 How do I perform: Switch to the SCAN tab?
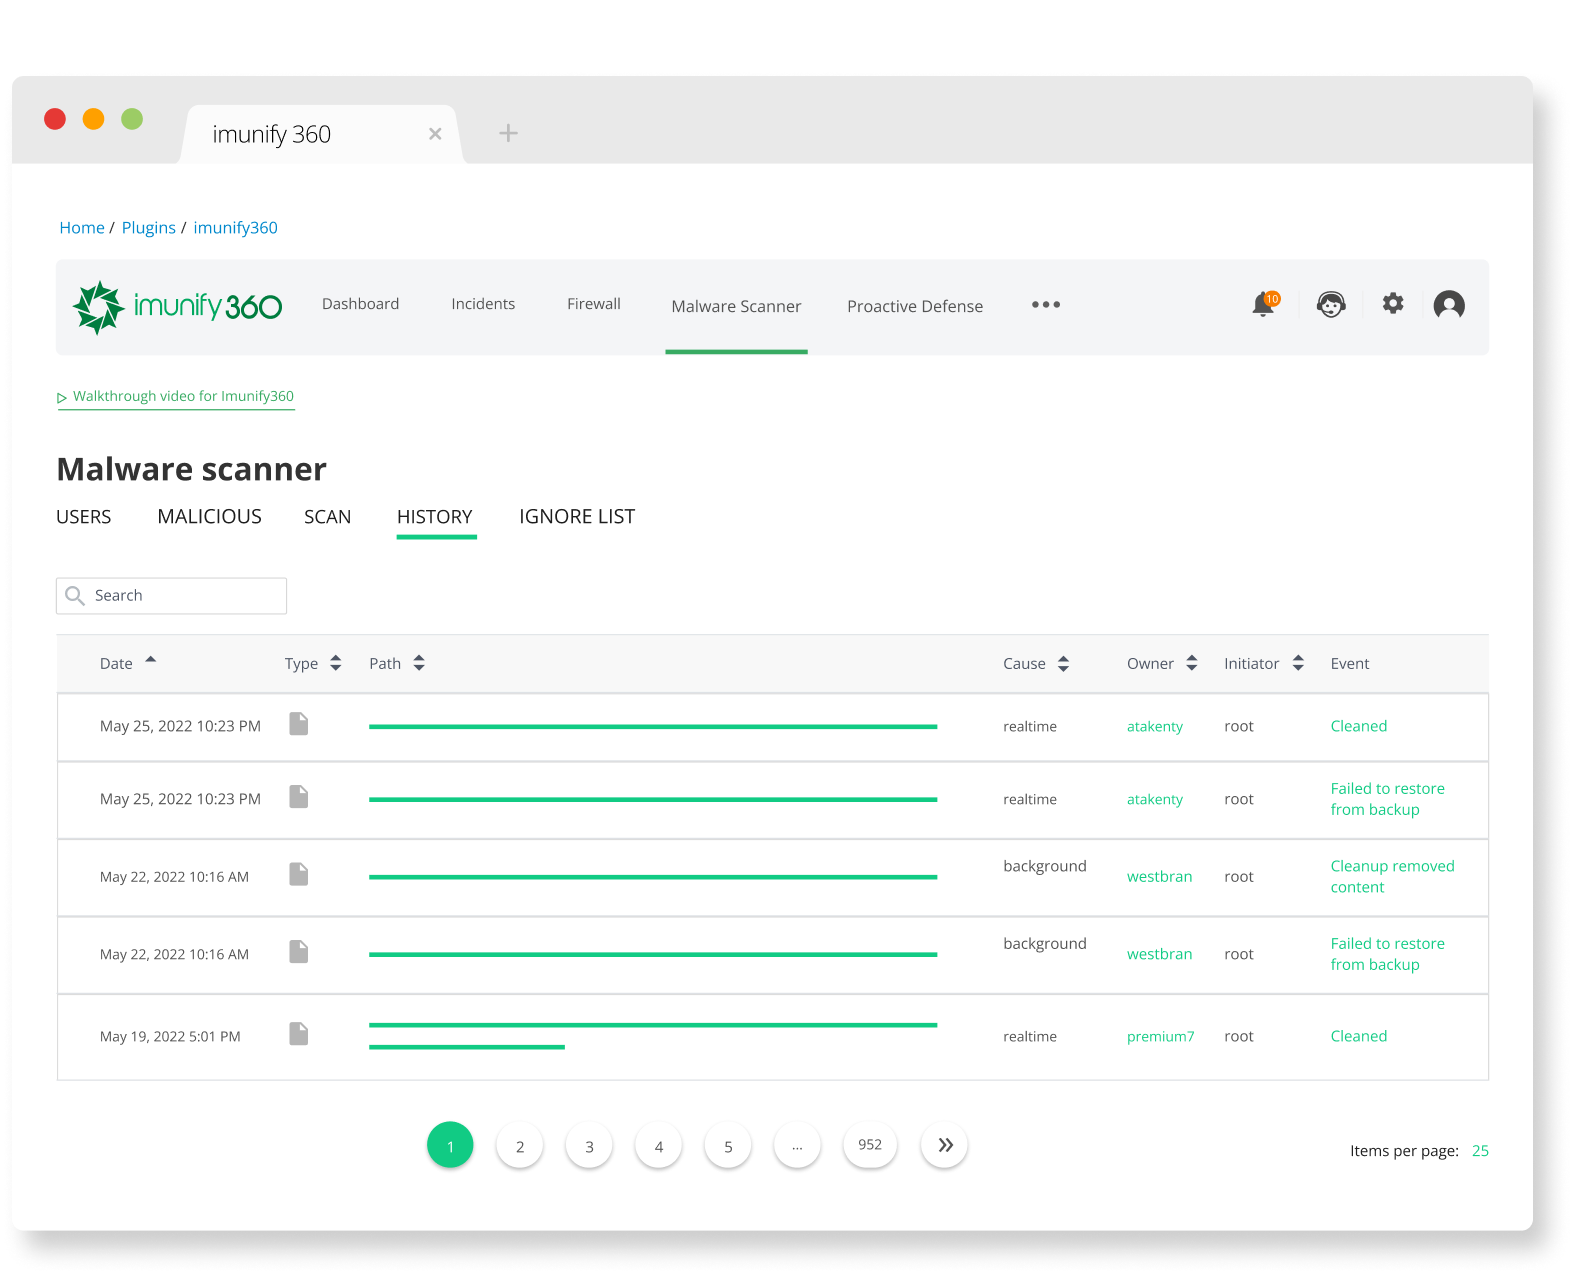coord(327,517)
